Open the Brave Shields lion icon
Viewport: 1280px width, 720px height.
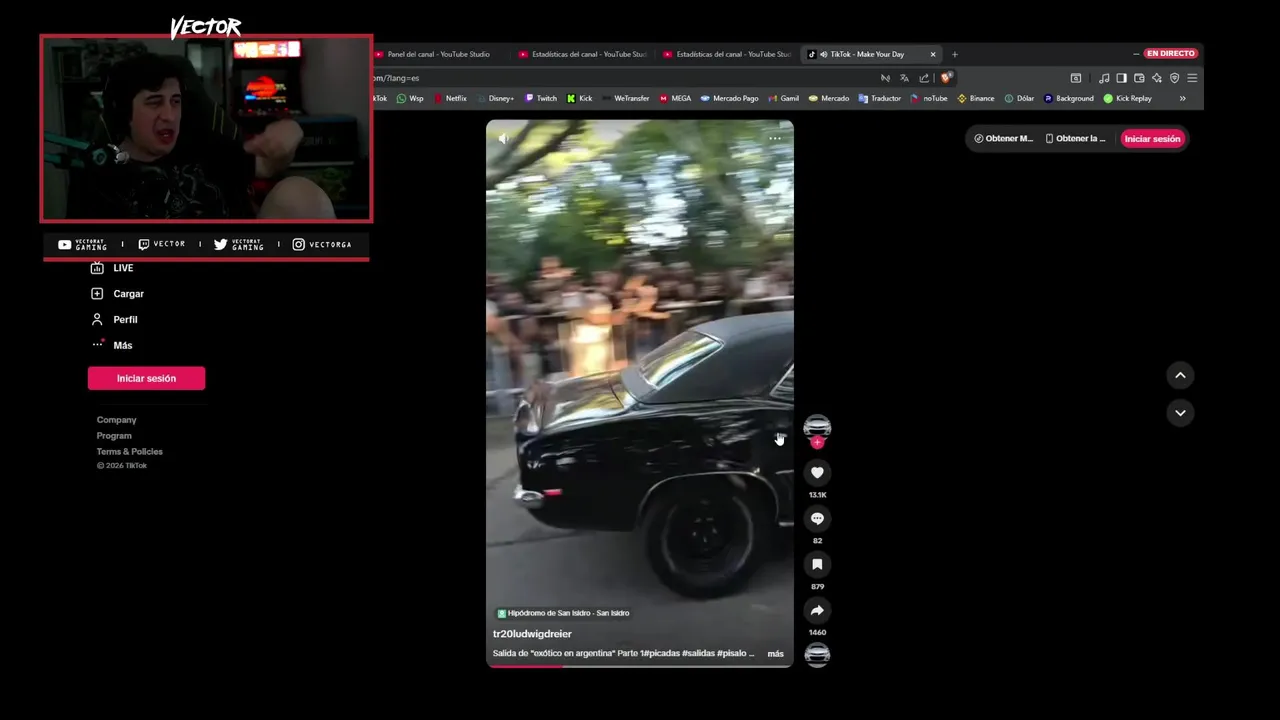point(946,78)
